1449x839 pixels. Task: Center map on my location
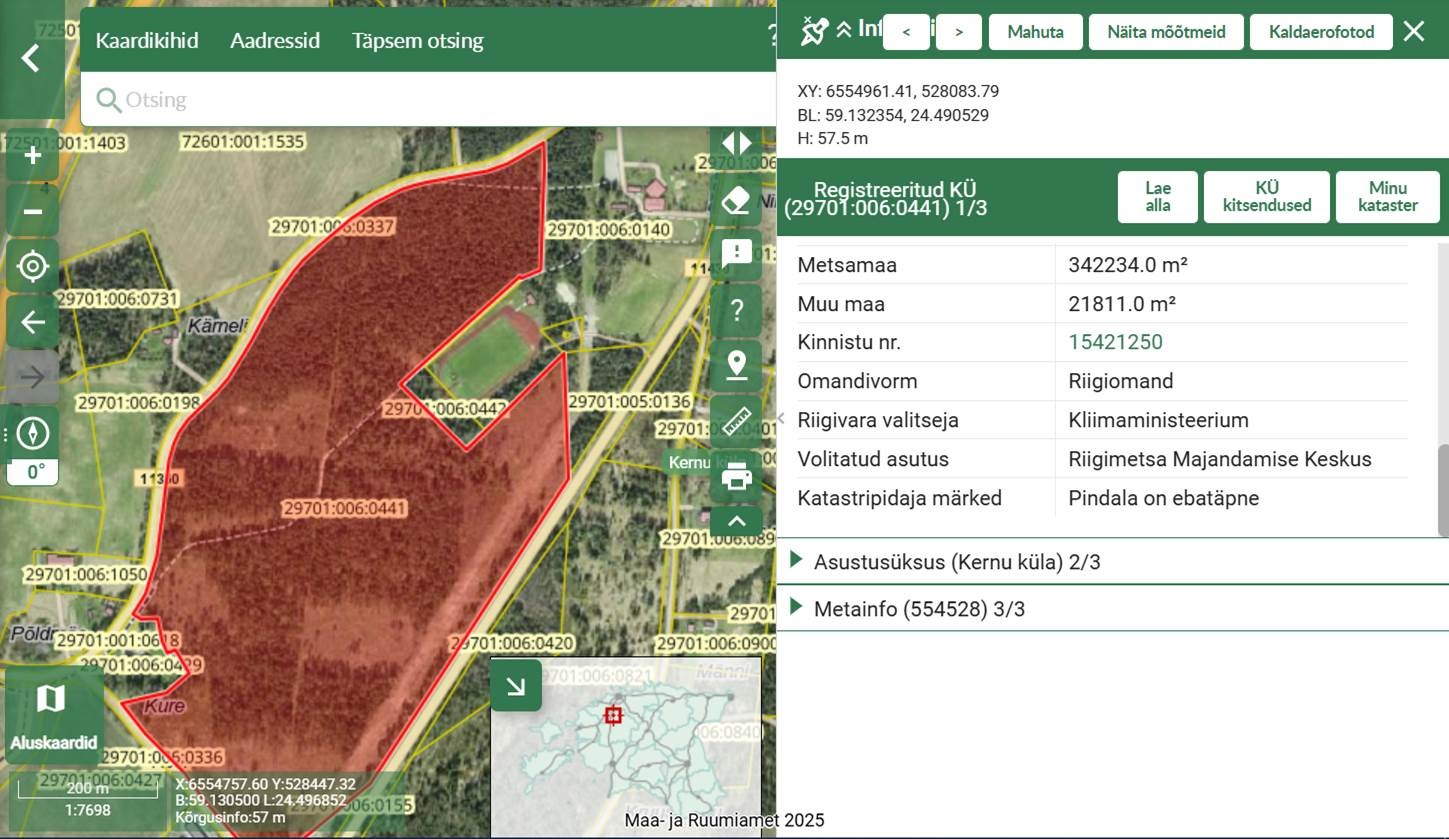pyautogui.click(x=33, y=266)
